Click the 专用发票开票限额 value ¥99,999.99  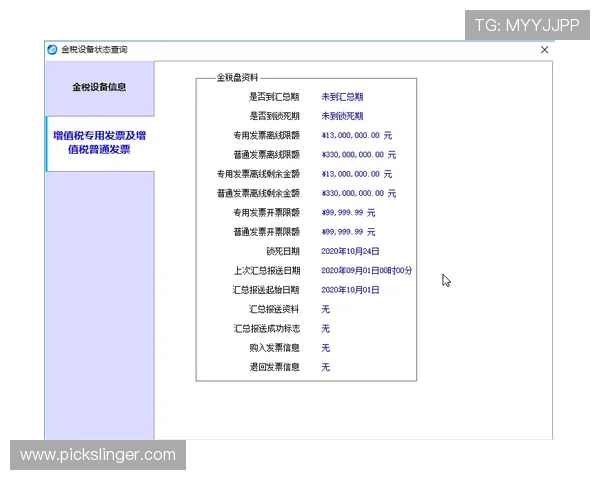click(x=348, y=212)
